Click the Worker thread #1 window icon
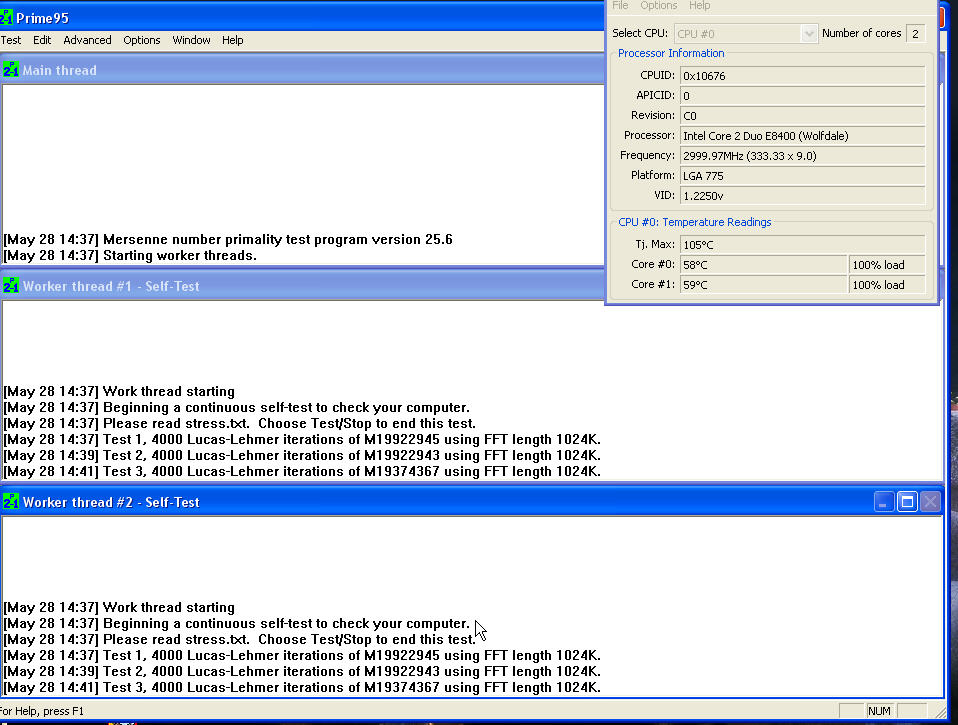 10,285
